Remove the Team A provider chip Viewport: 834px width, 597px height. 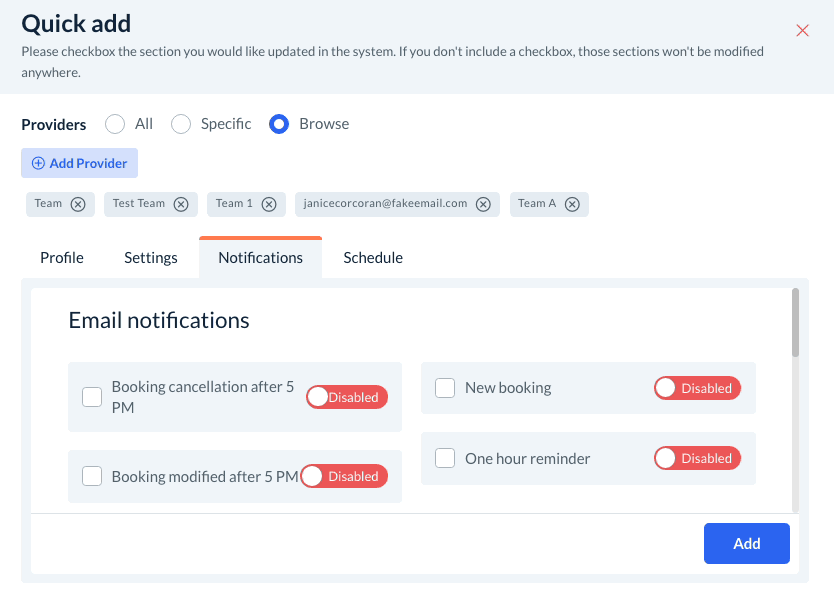click(x=572, y=204)
